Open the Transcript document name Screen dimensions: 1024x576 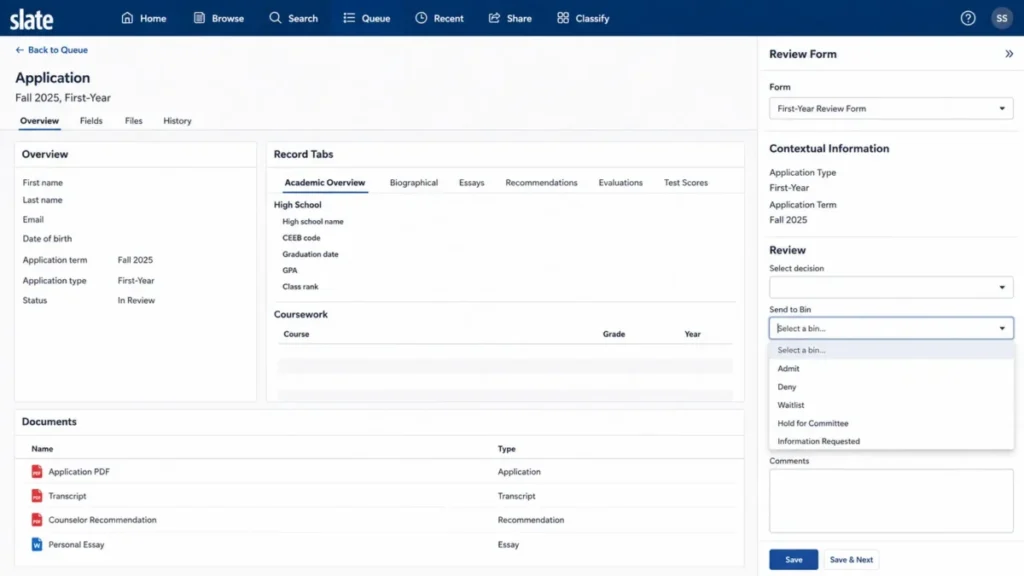67,496
